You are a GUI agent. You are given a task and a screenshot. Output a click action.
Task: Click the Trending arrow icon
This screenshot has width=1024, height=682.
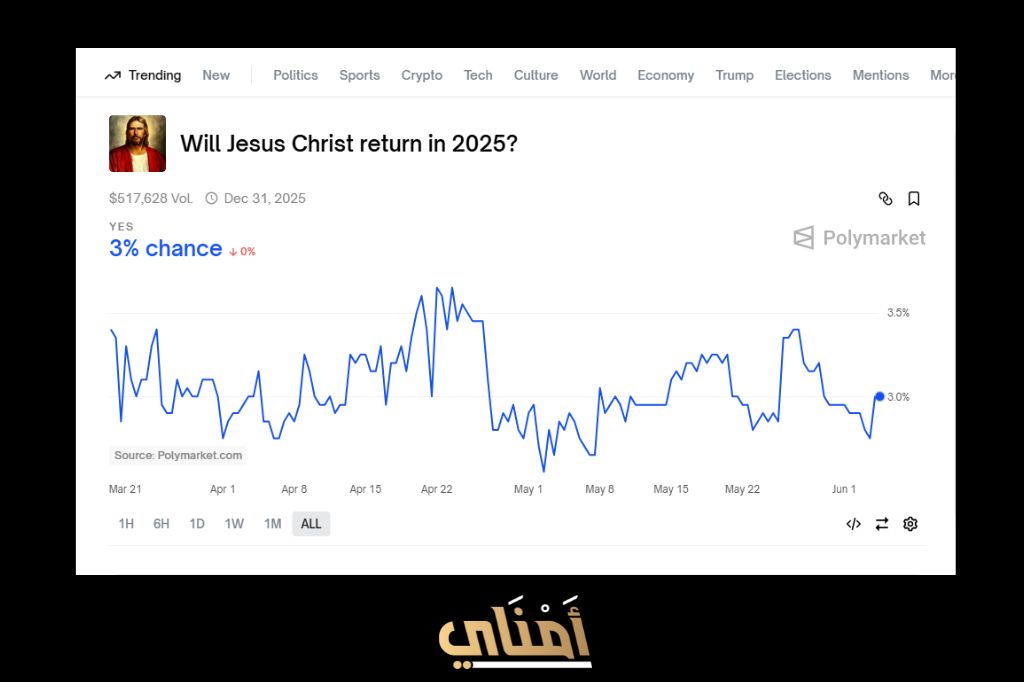(x=113, y=75)
